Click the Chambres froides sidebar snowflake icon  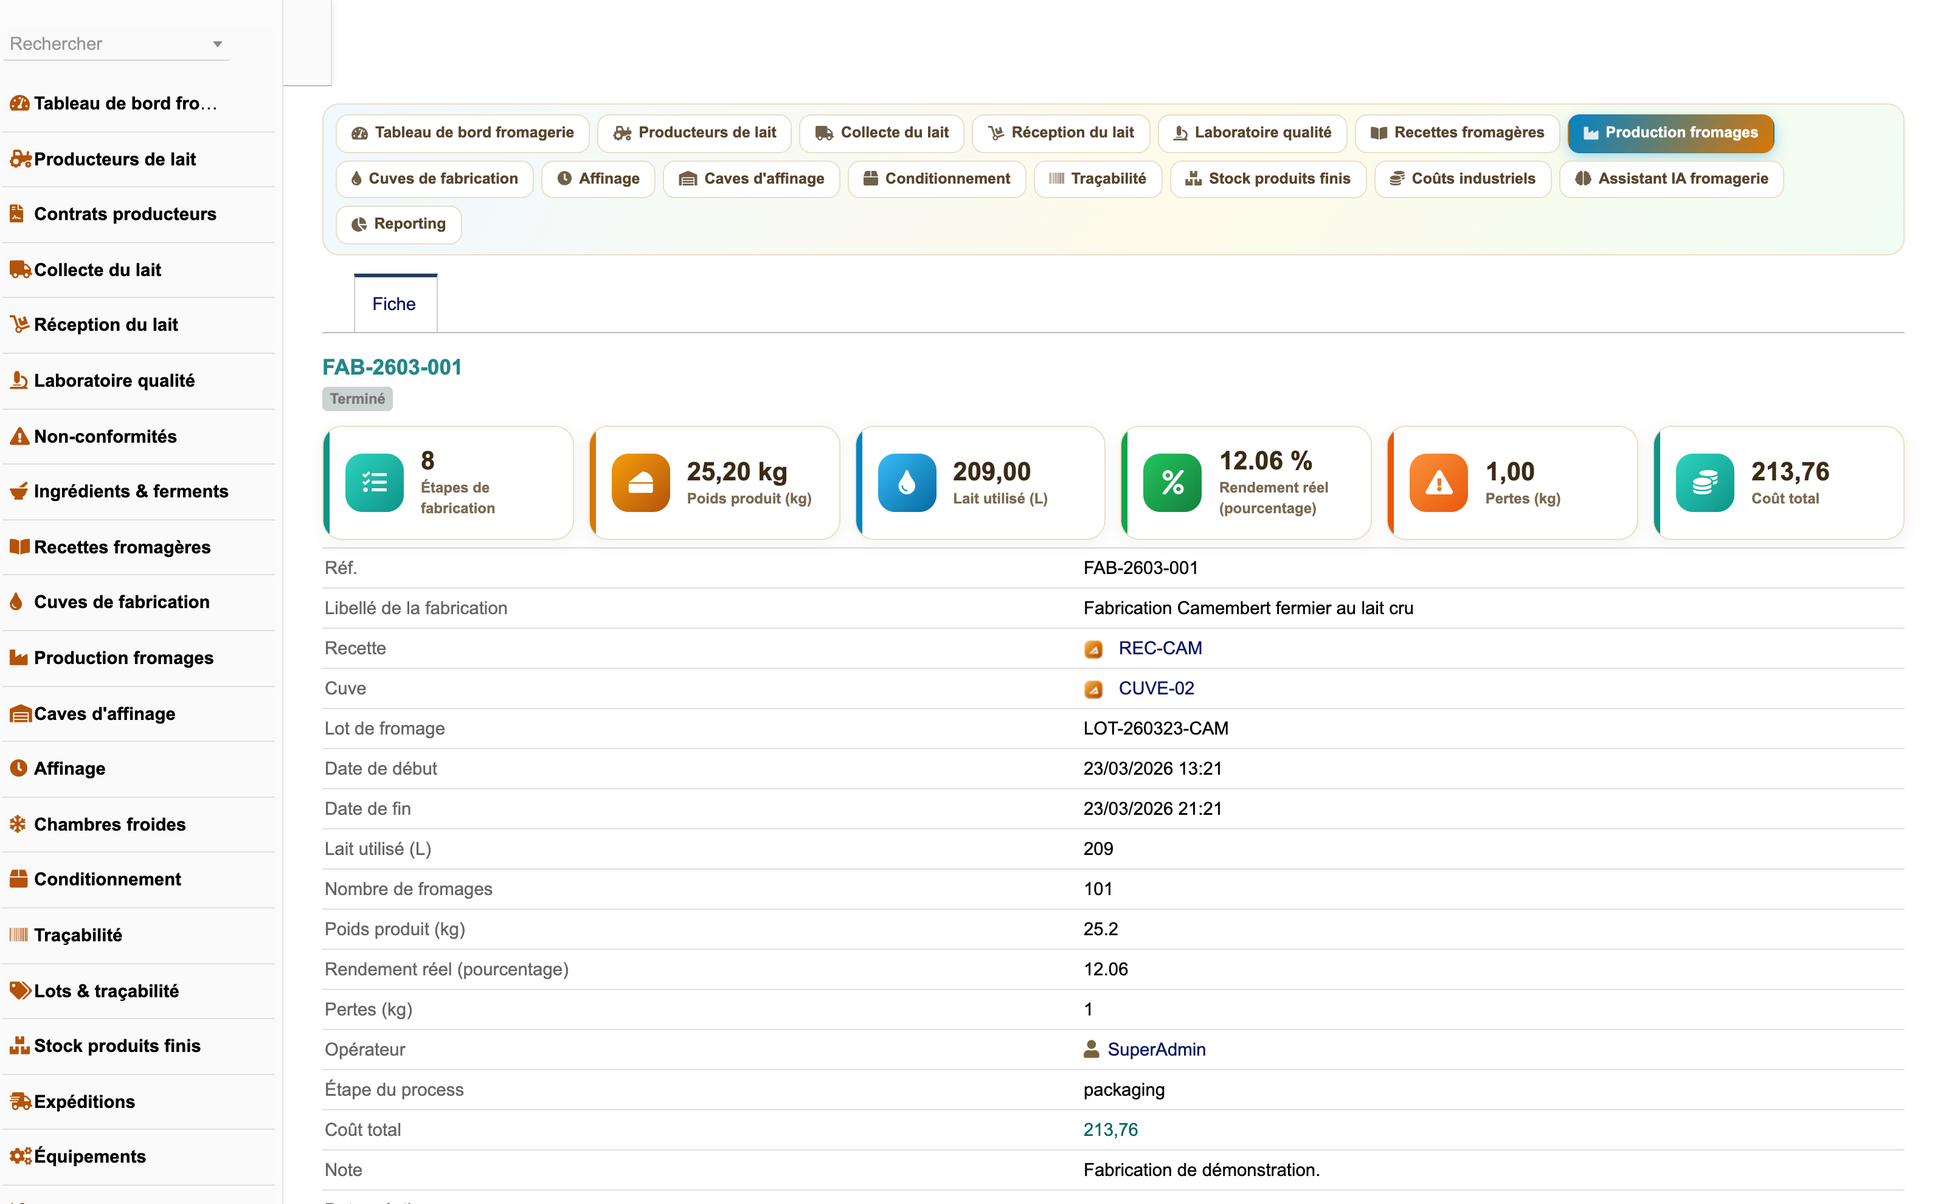click(18, 824)
